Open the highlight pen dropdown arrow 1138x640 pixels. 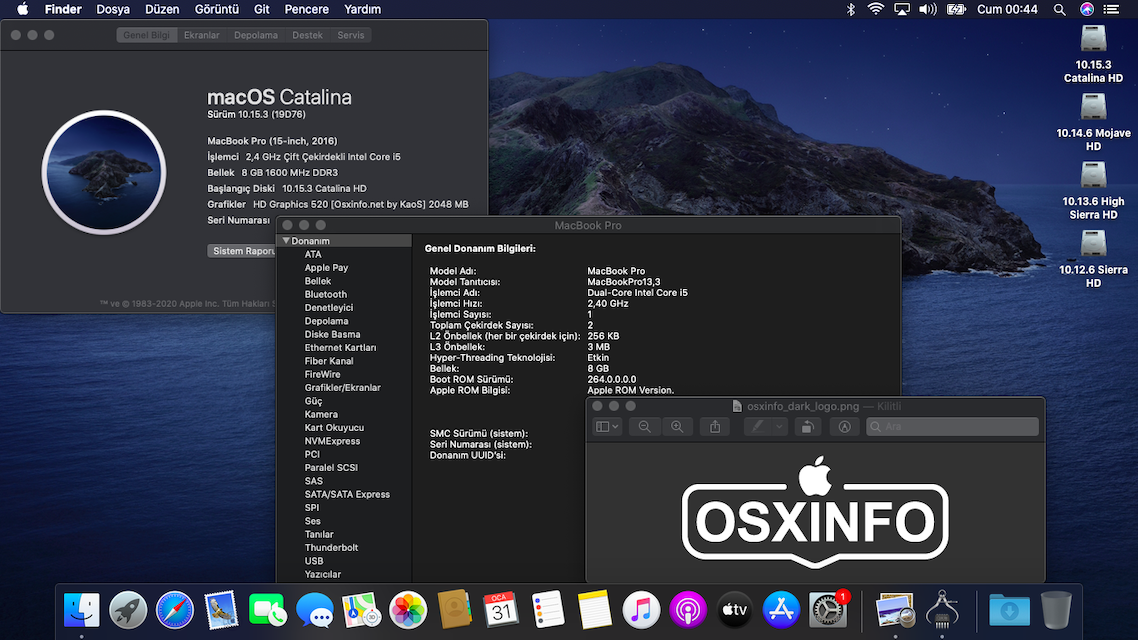pyautogui.click(x=779, y=427)
